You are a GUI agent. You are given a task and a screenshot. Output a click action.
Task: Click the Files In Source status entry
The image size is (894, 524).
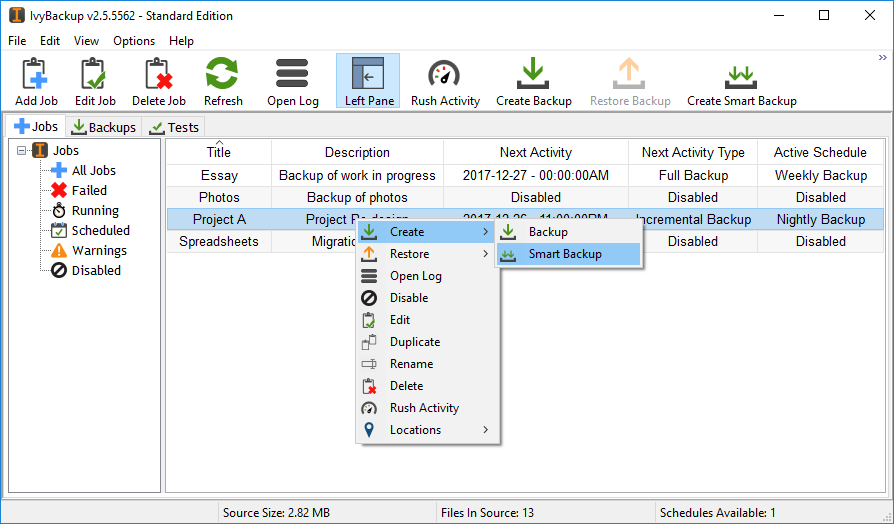(x=487, y=513)
